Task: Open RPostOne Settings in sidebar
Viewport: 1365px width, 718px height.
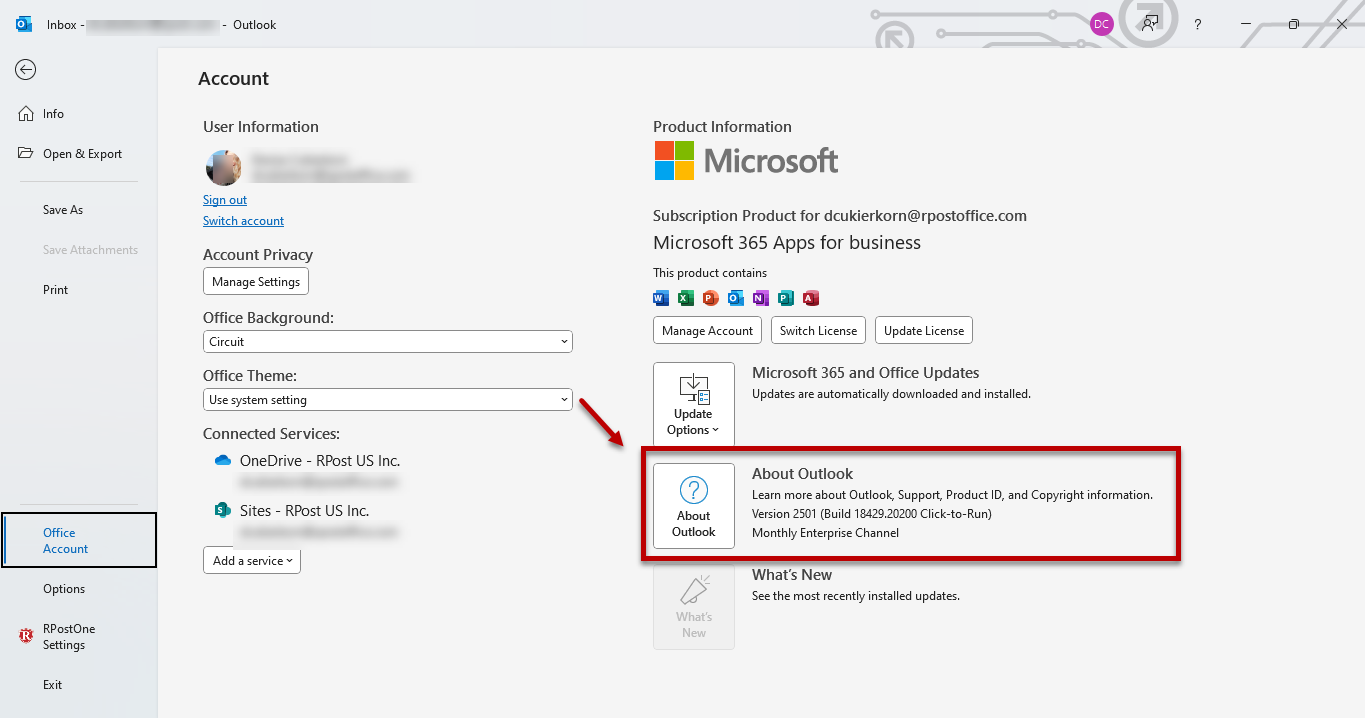Action: click(x=68, y=637)
